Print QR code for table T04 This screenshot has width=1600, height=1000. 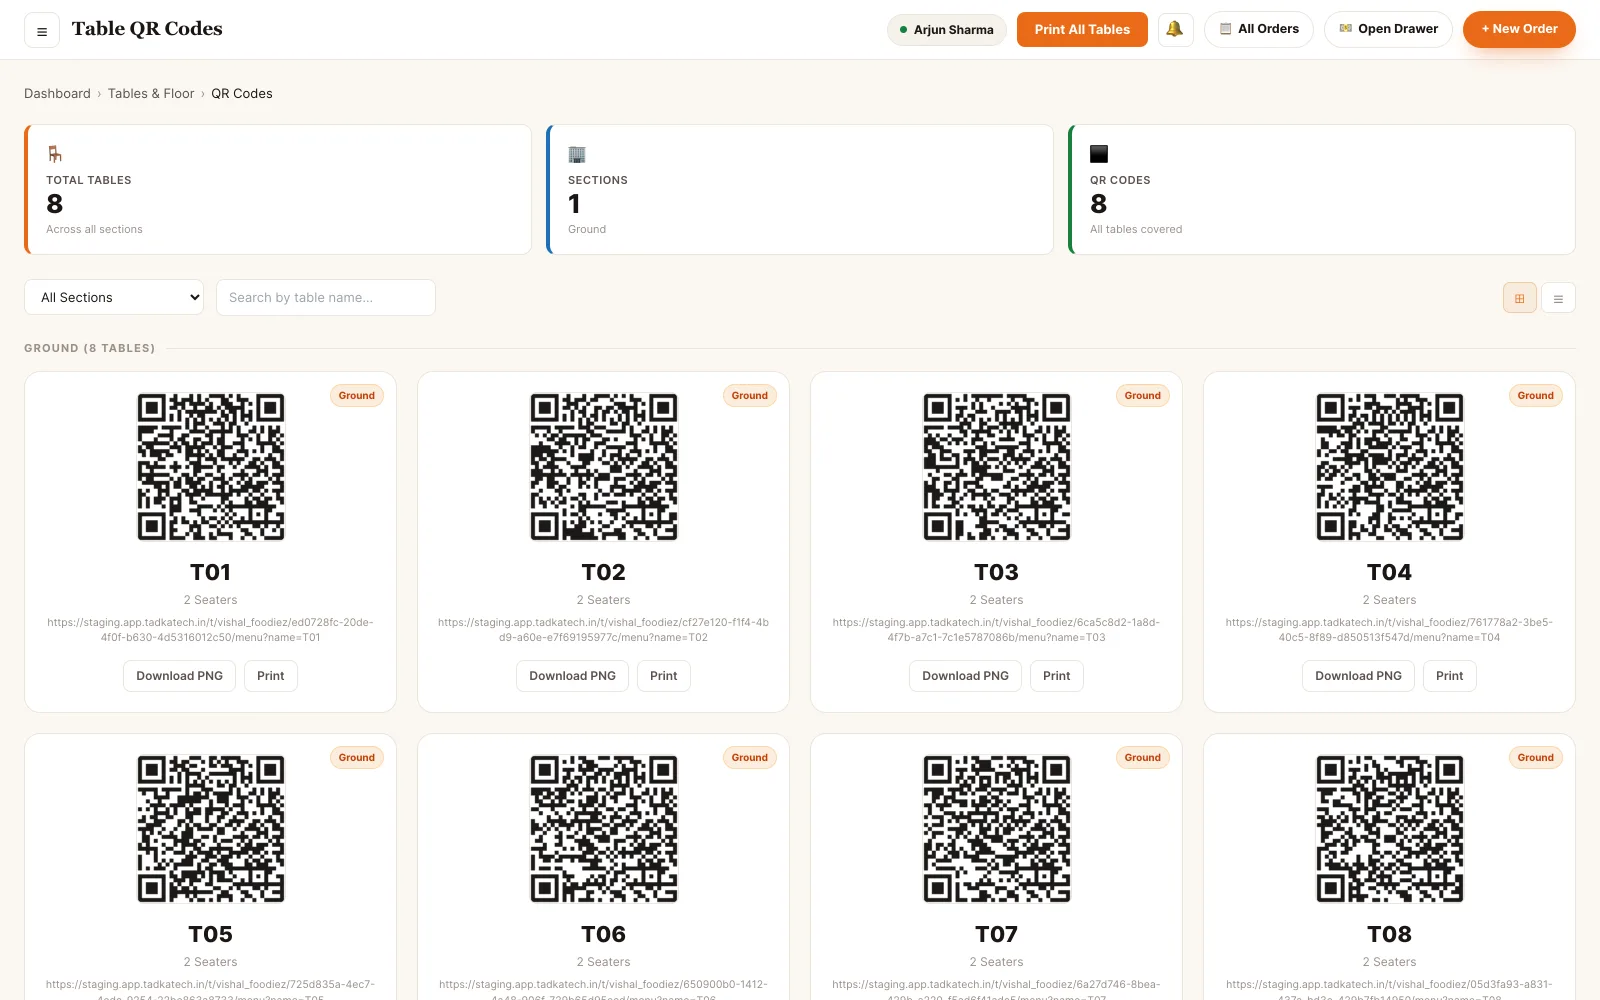coord(1450,676)
